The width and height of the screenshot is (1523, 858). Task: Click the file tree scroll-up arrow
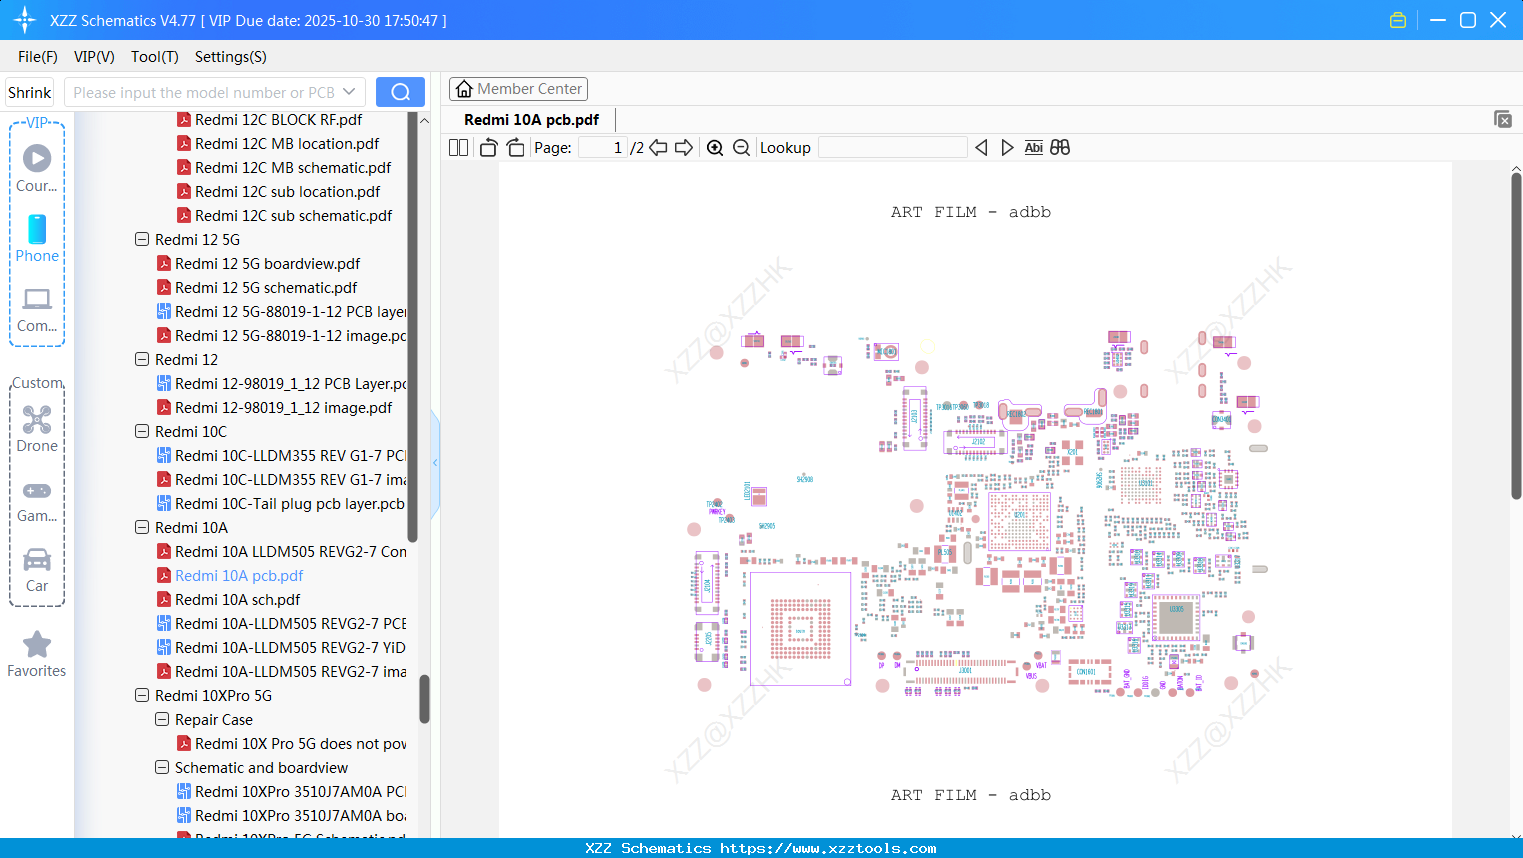[x=424, y=120]
